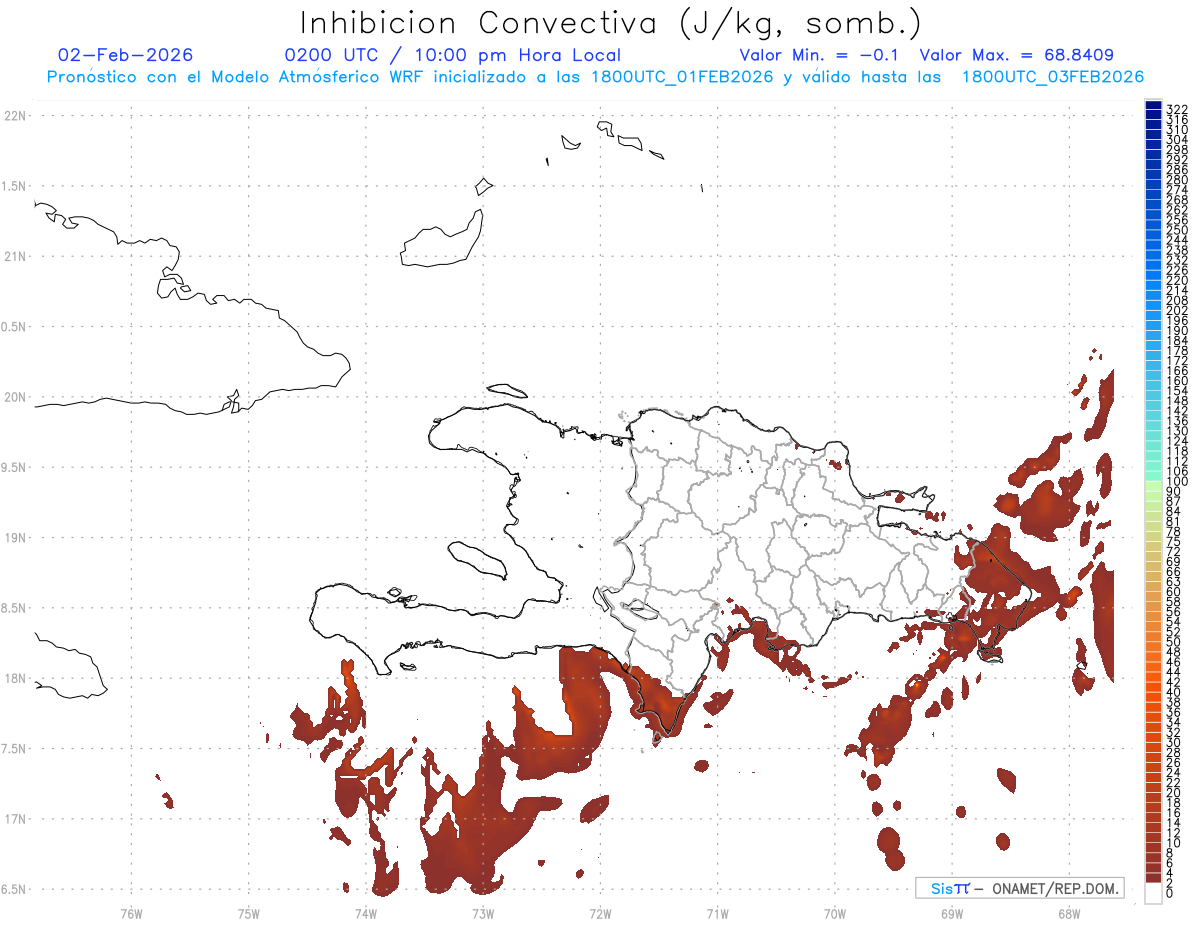Click the 'SisTT – ONAMET/REP.DOM.' credit box
The height and width of the screenshot is (927, 1200).
pos(1019,888)
